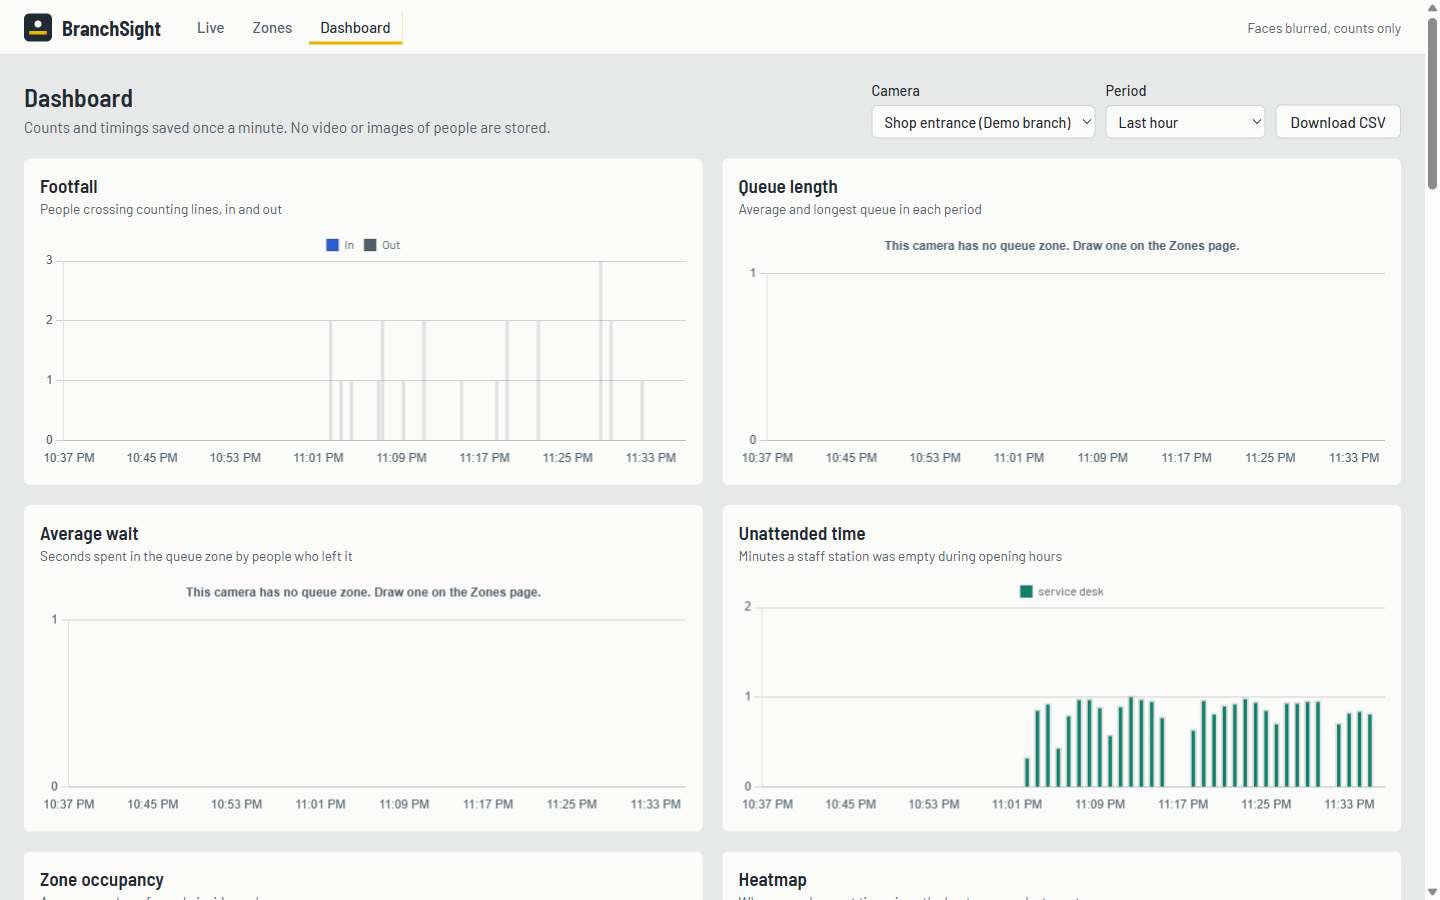This screenshot has height=900, width=1440.
Task: Click the tallest Footfall bar near 11:28 PM
Action: 601,350
